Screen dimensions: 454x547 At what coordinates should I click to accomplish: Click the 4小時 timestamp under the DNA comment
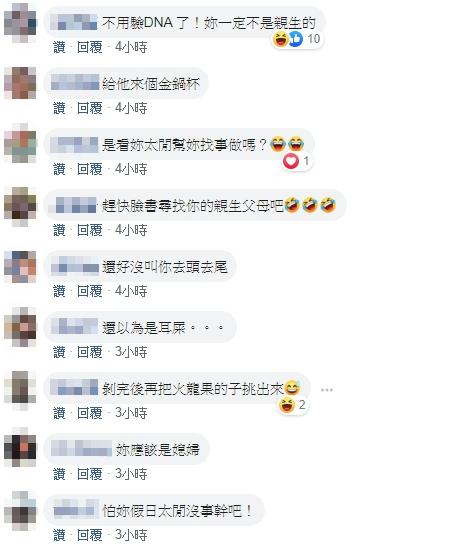(x=131, y=47)
